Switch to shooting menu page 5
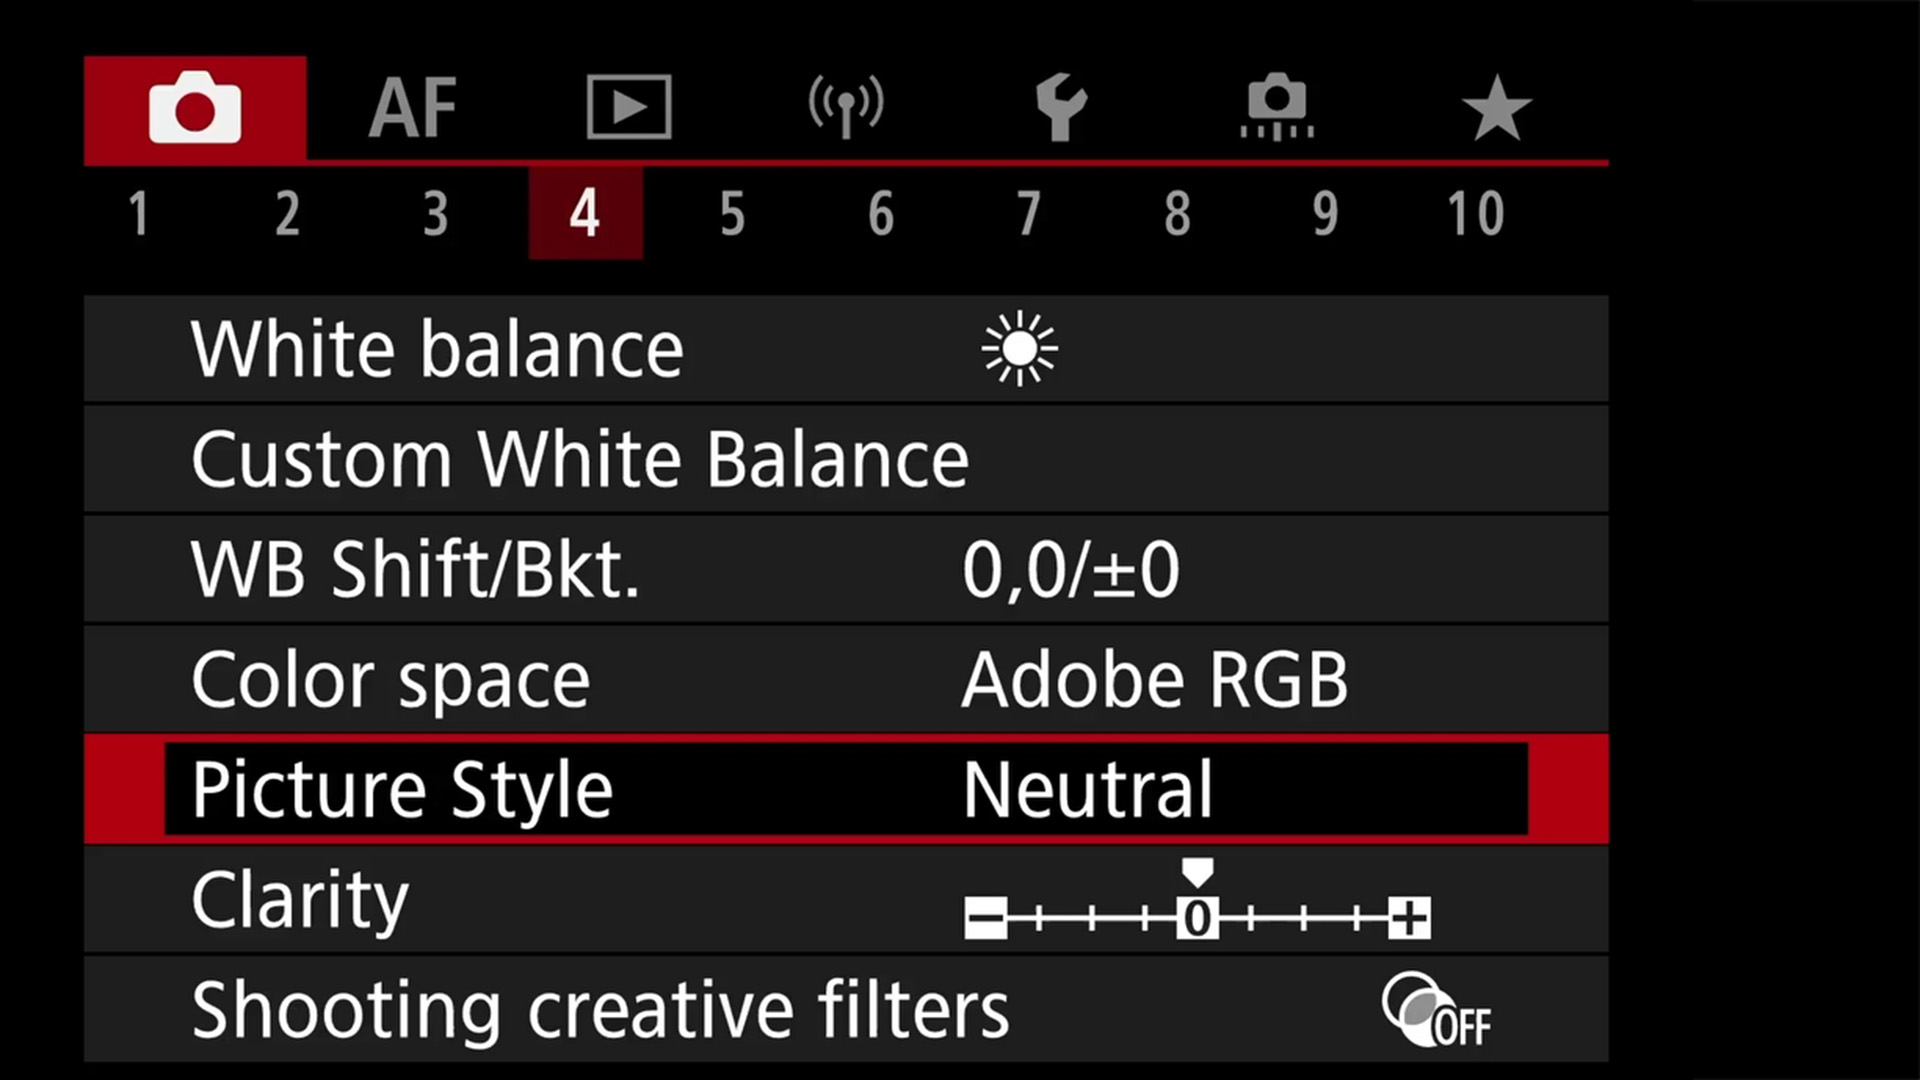Viewport: 1920px width, 1080px height. tap(732, 213)
